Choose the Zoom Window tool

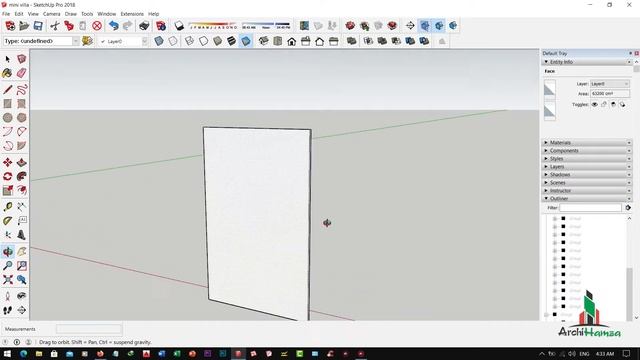(x=22, y=266)
